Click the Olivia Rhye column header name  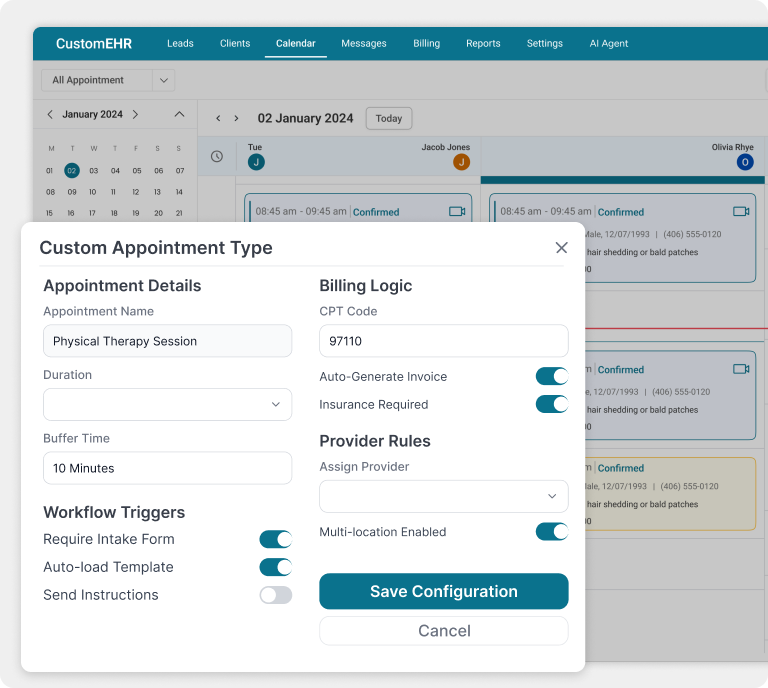pyautogui.click(x=732, y=147)
